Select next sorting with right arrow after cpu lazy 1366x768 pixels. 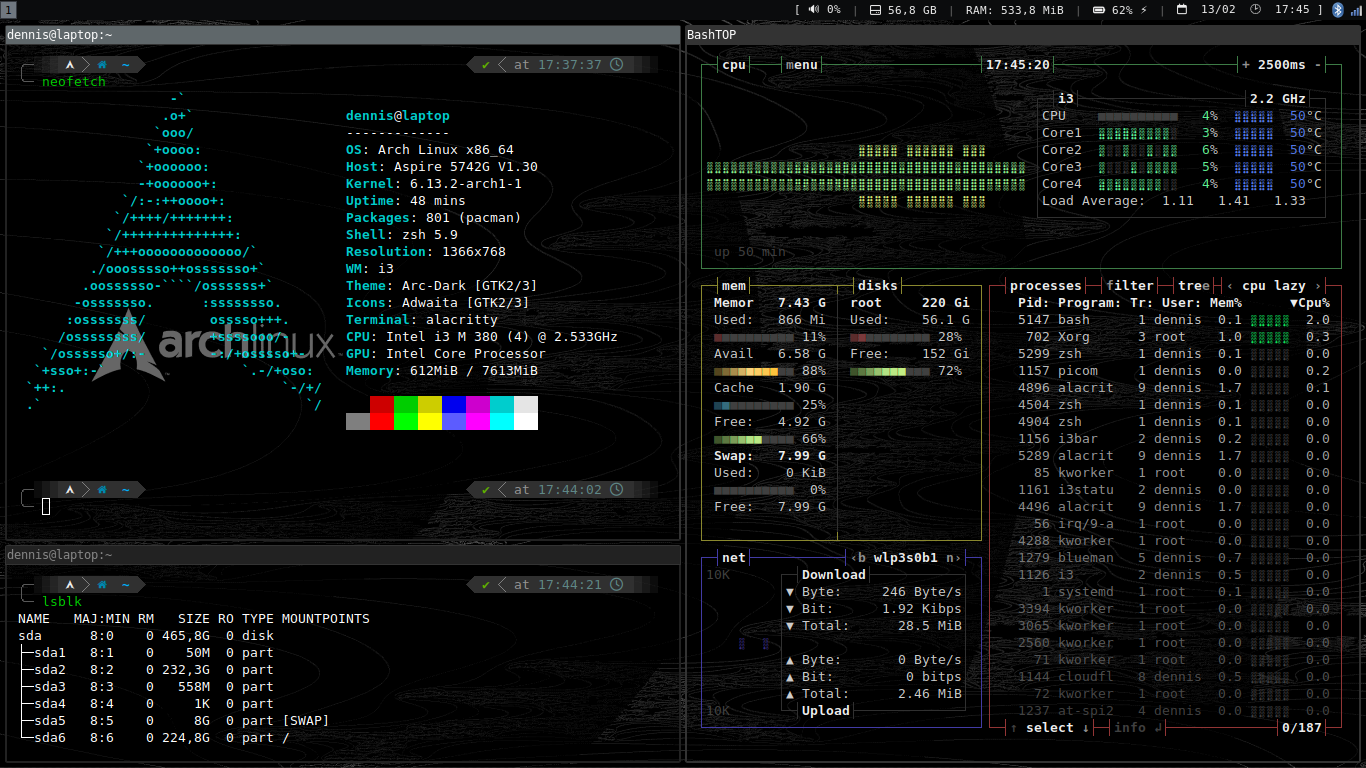(1318, 286)
